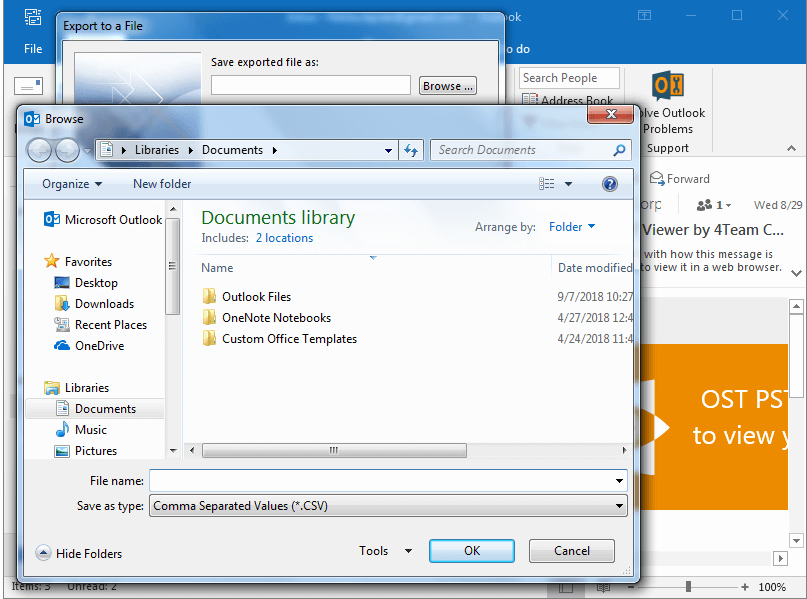Image resolution: width=807 pixels, height=599 pixels.
Task: Click the search magnifier in Search Documents
Action: tap(621, 149)
